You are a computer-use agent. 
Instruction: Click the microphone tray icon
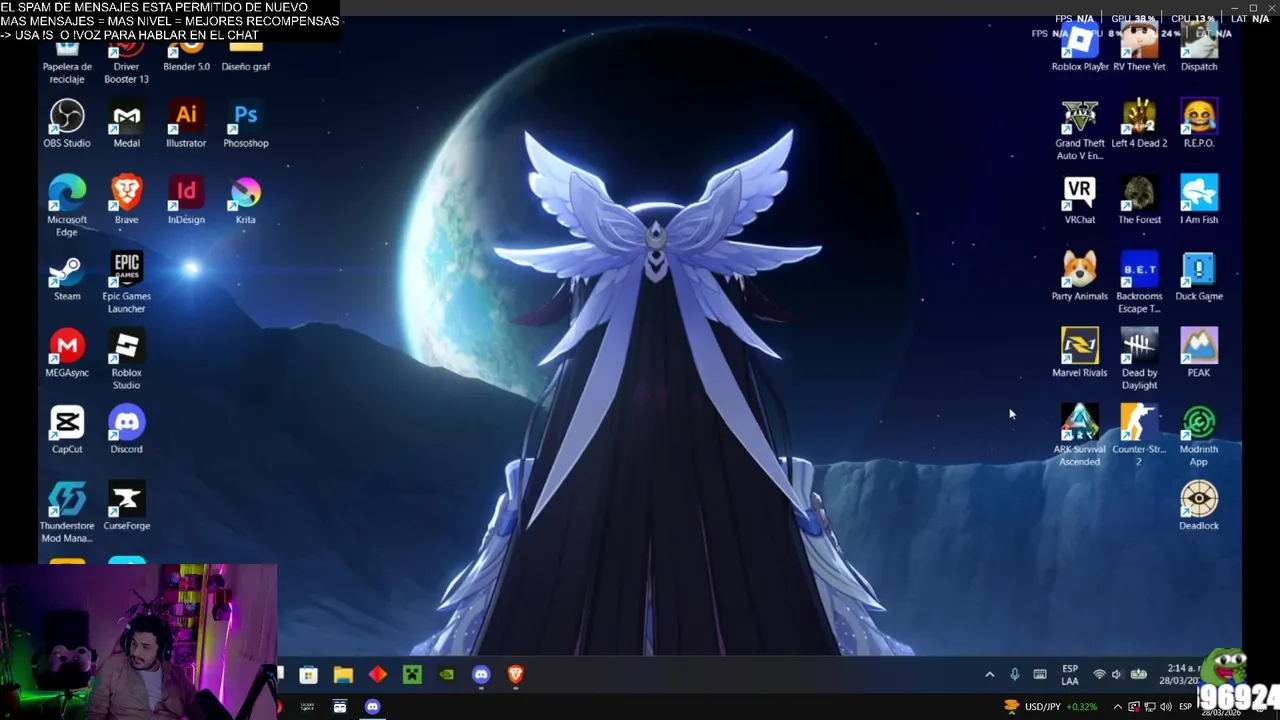1015,675
